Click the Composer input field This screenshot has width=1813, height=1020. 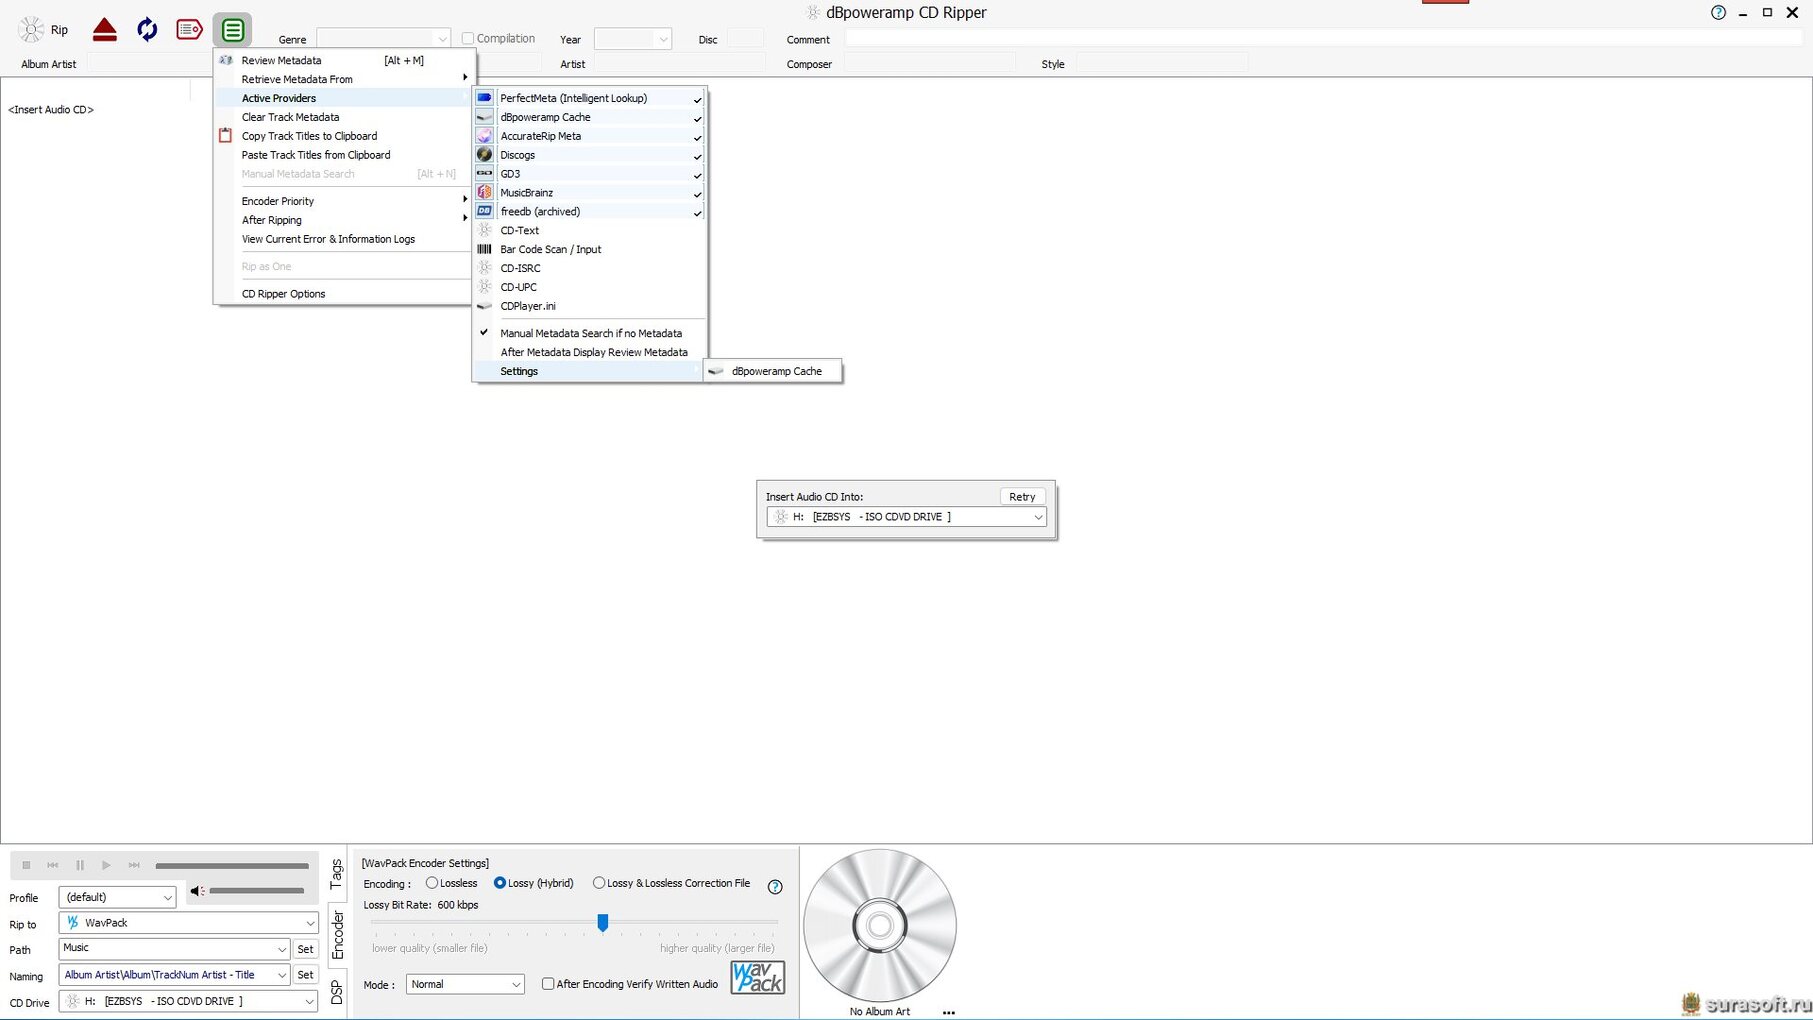(929, 63)
